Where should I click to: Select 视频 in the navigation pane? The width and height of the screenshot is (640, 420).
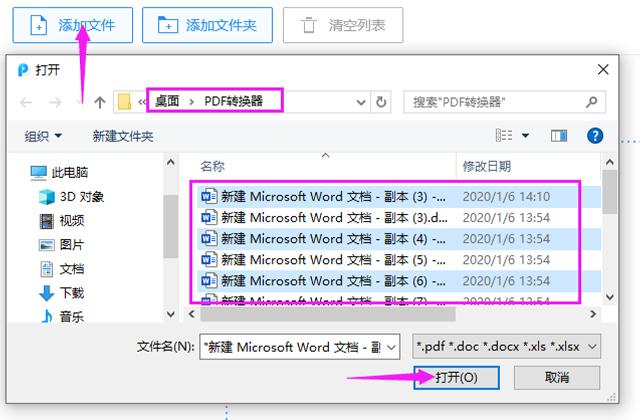tap(62, 221)
